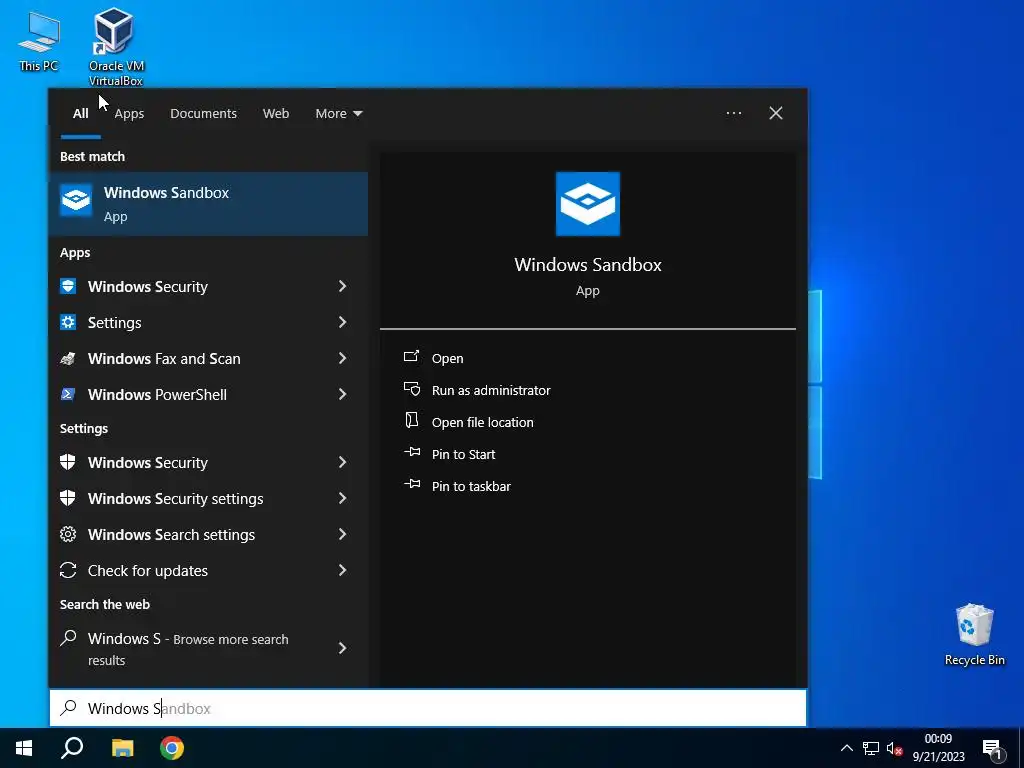This screenshot has height=768, width=1024.
Task: Click gear icon next to Windows Search settings
Action: pyautogui.click(x=68, y=534)
